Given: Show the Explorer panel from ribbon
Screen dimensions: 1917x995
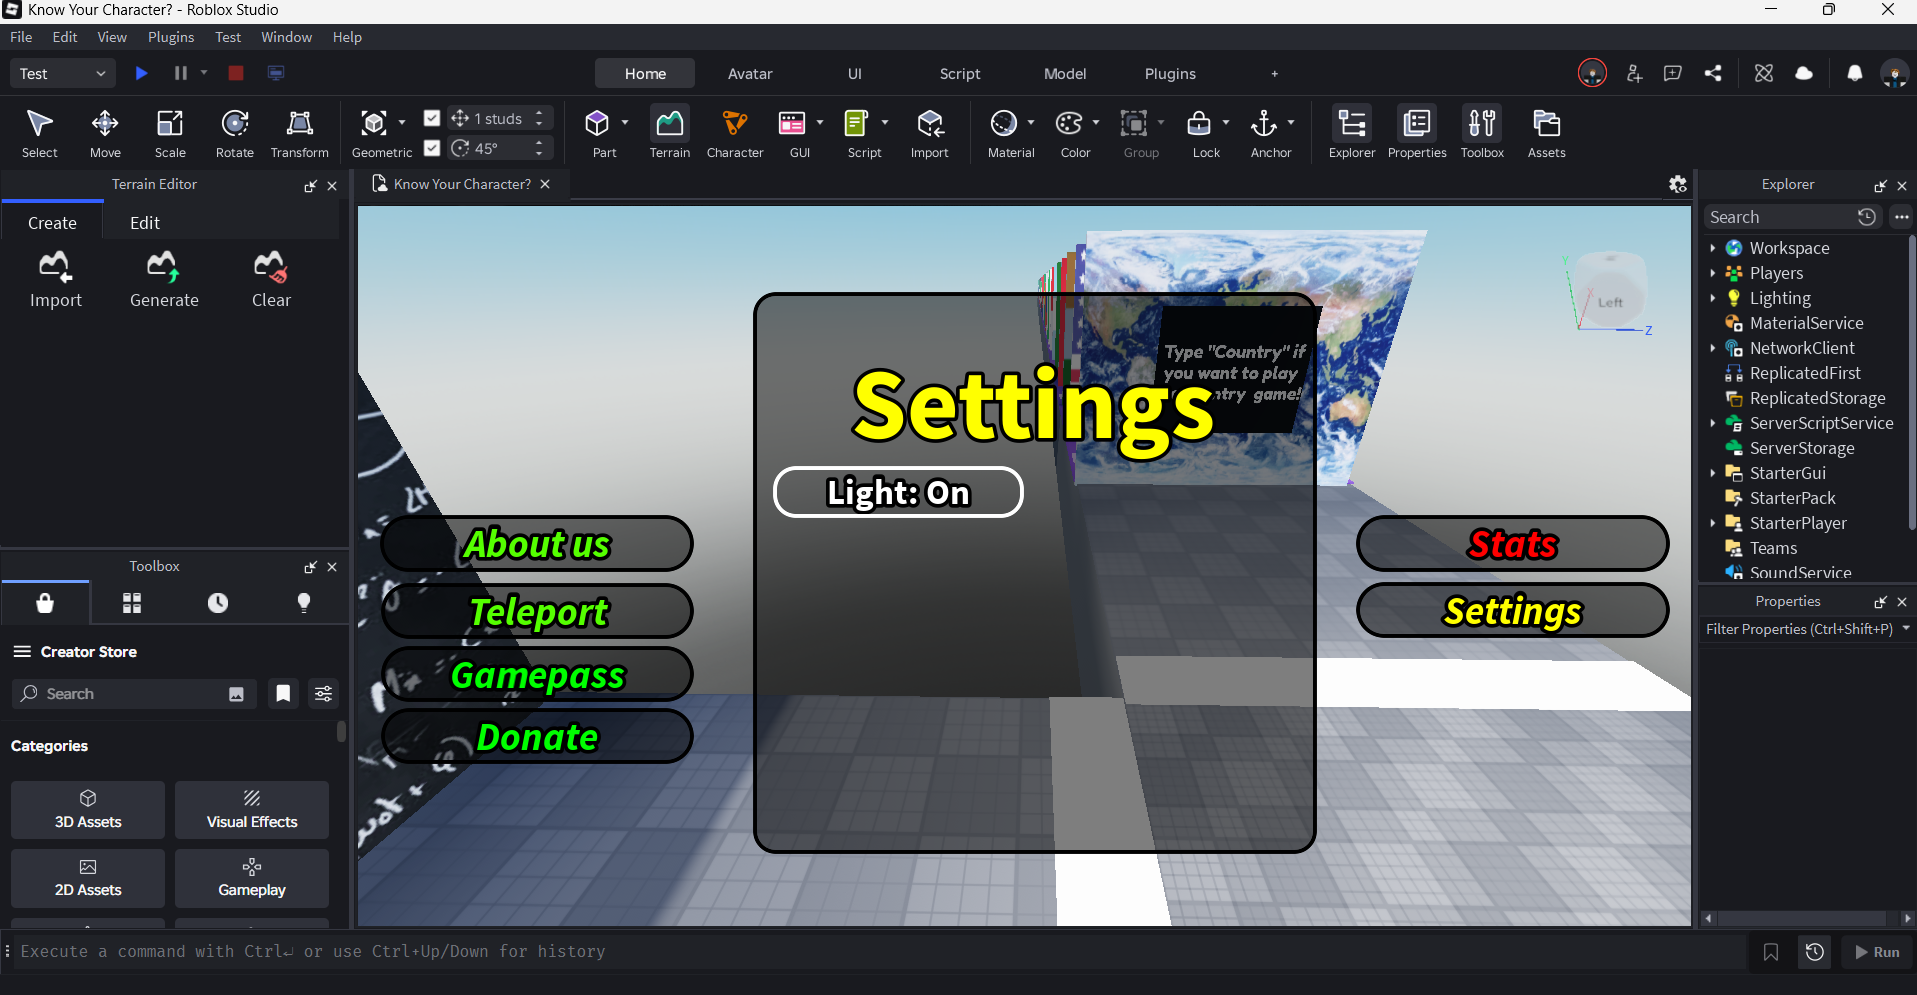Looking at the screenshot, I should point(1352,133).
